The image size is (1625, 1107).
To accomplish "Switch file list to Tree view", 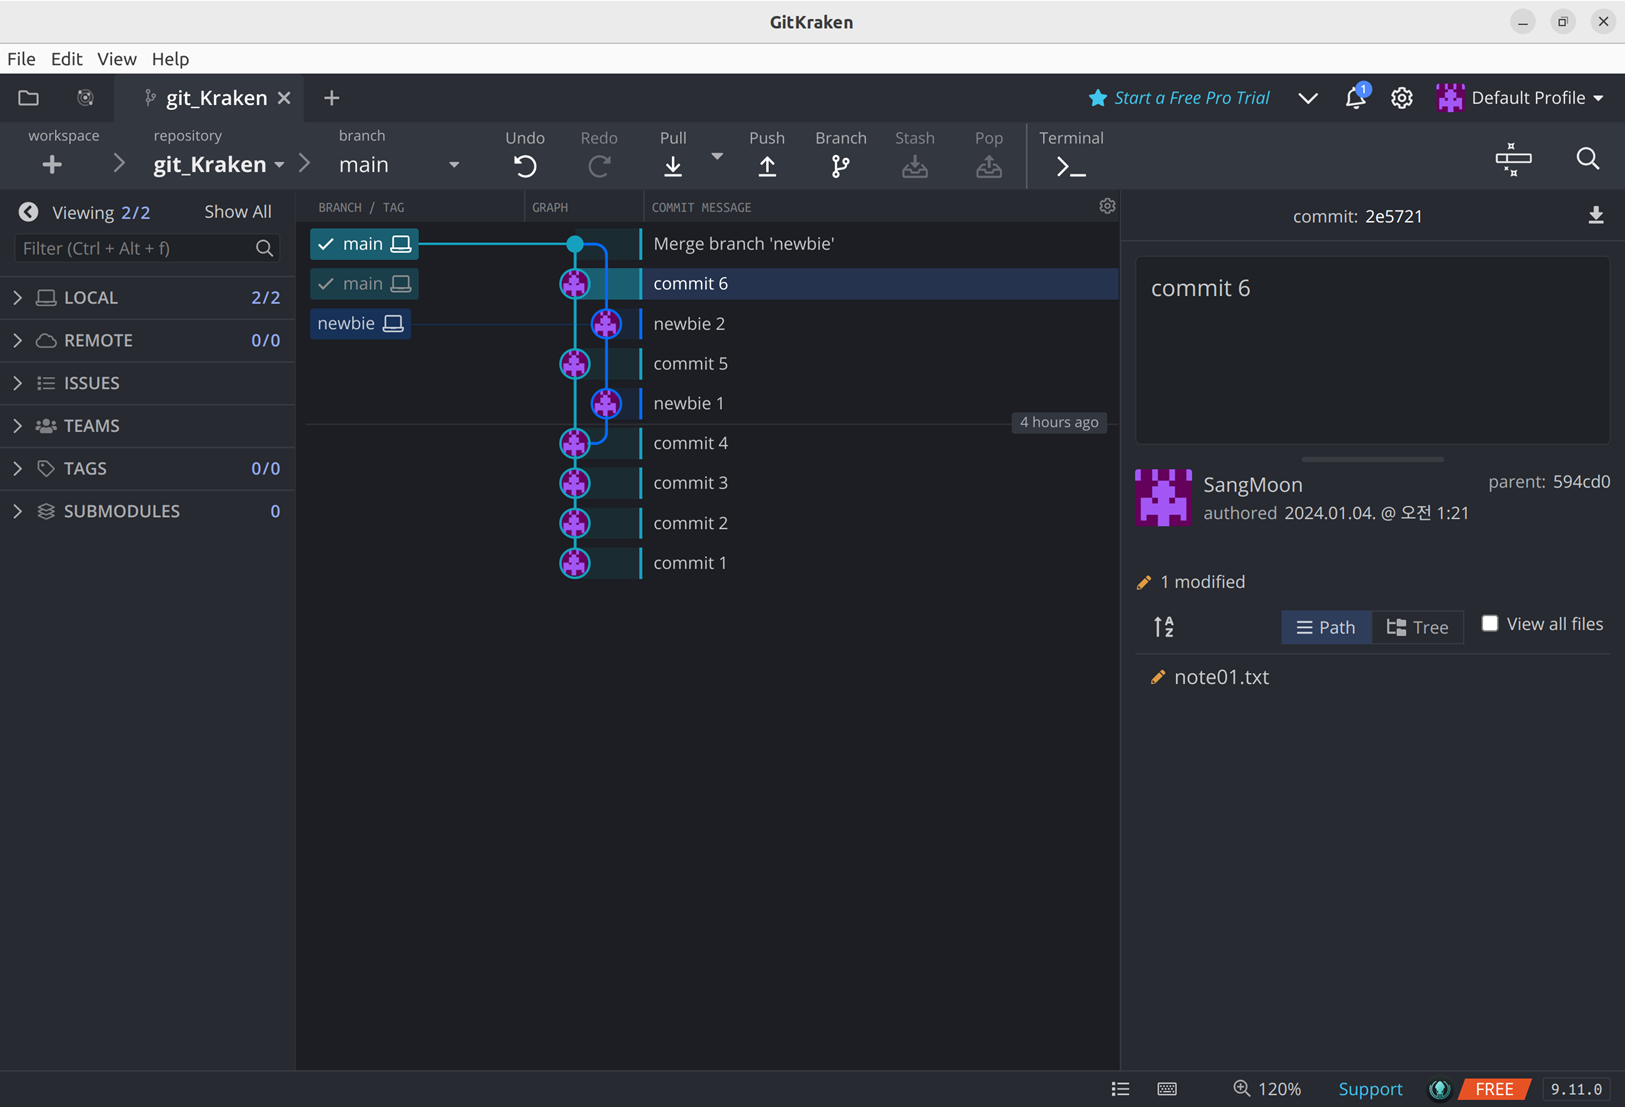I will (x=1417, y=627).
